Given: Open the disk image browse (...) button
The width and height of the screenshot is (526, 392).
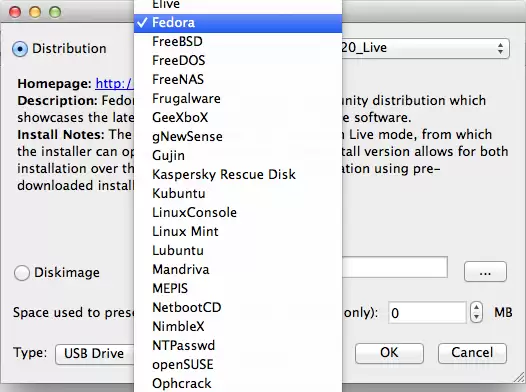Looking at the screenshot, I should click(x=485, y=272).
